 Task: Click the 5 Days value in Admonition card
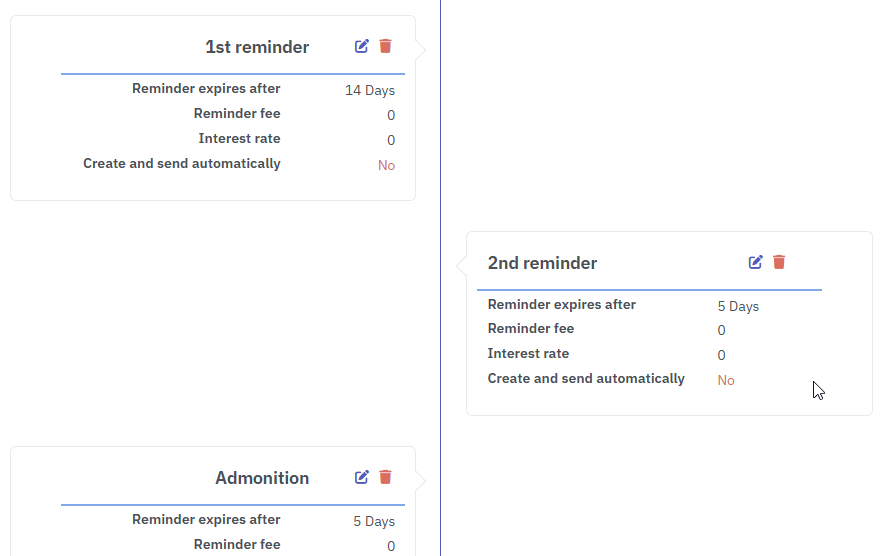coord(374,521)
